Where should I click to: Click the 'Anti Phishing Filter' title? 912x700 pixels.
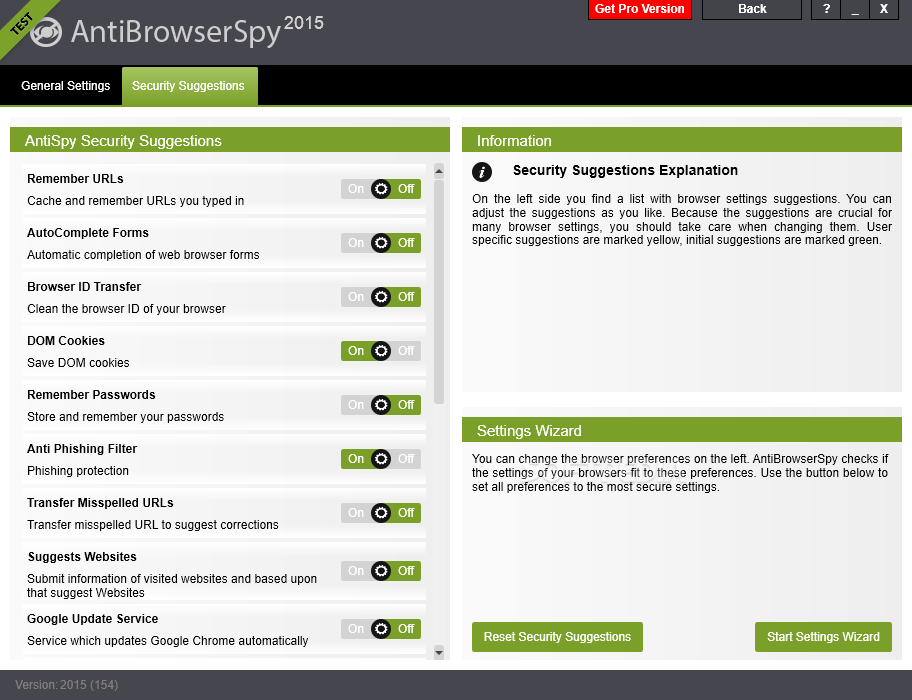tap(82, 449)
